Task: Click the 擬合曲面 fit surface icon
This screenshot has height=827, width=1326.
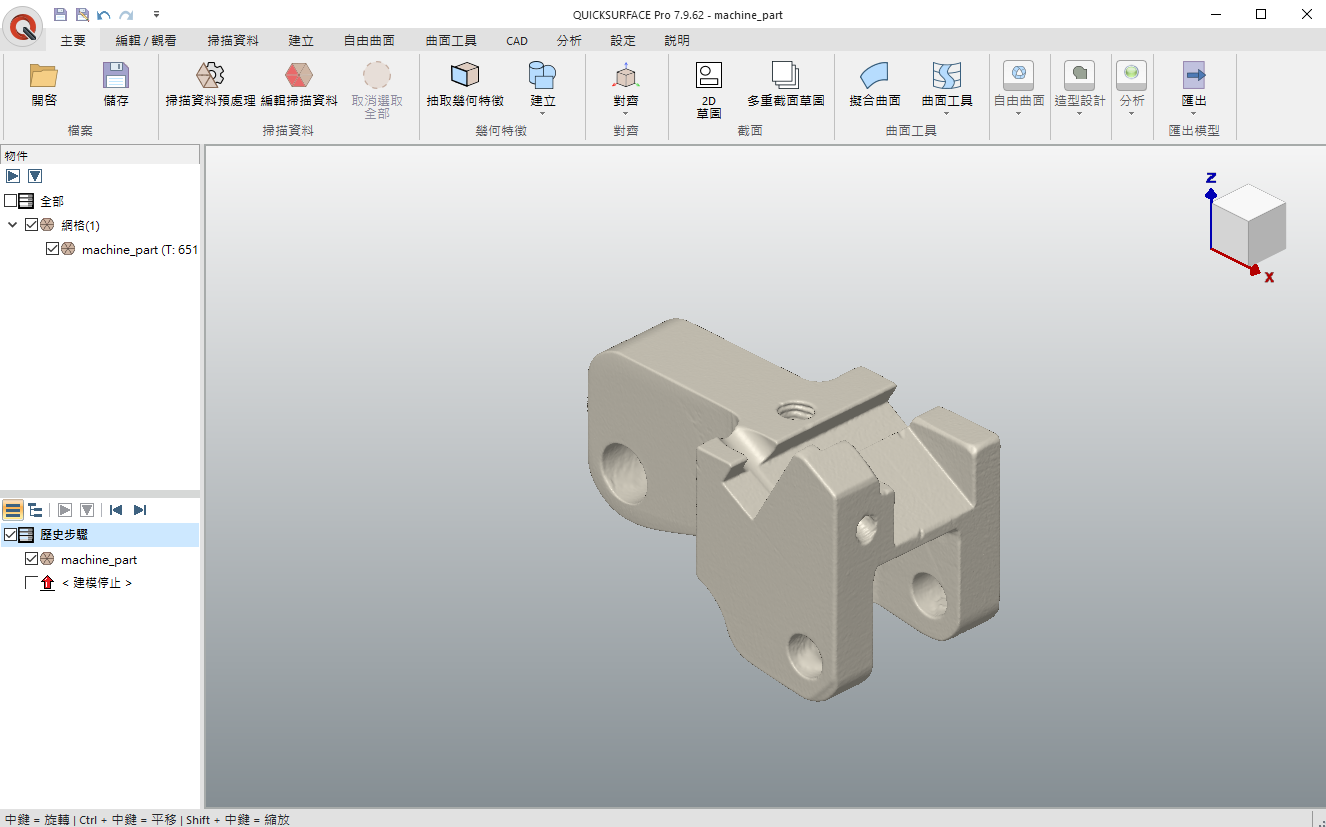Action: pyautogui.click(x=875, y=76)
